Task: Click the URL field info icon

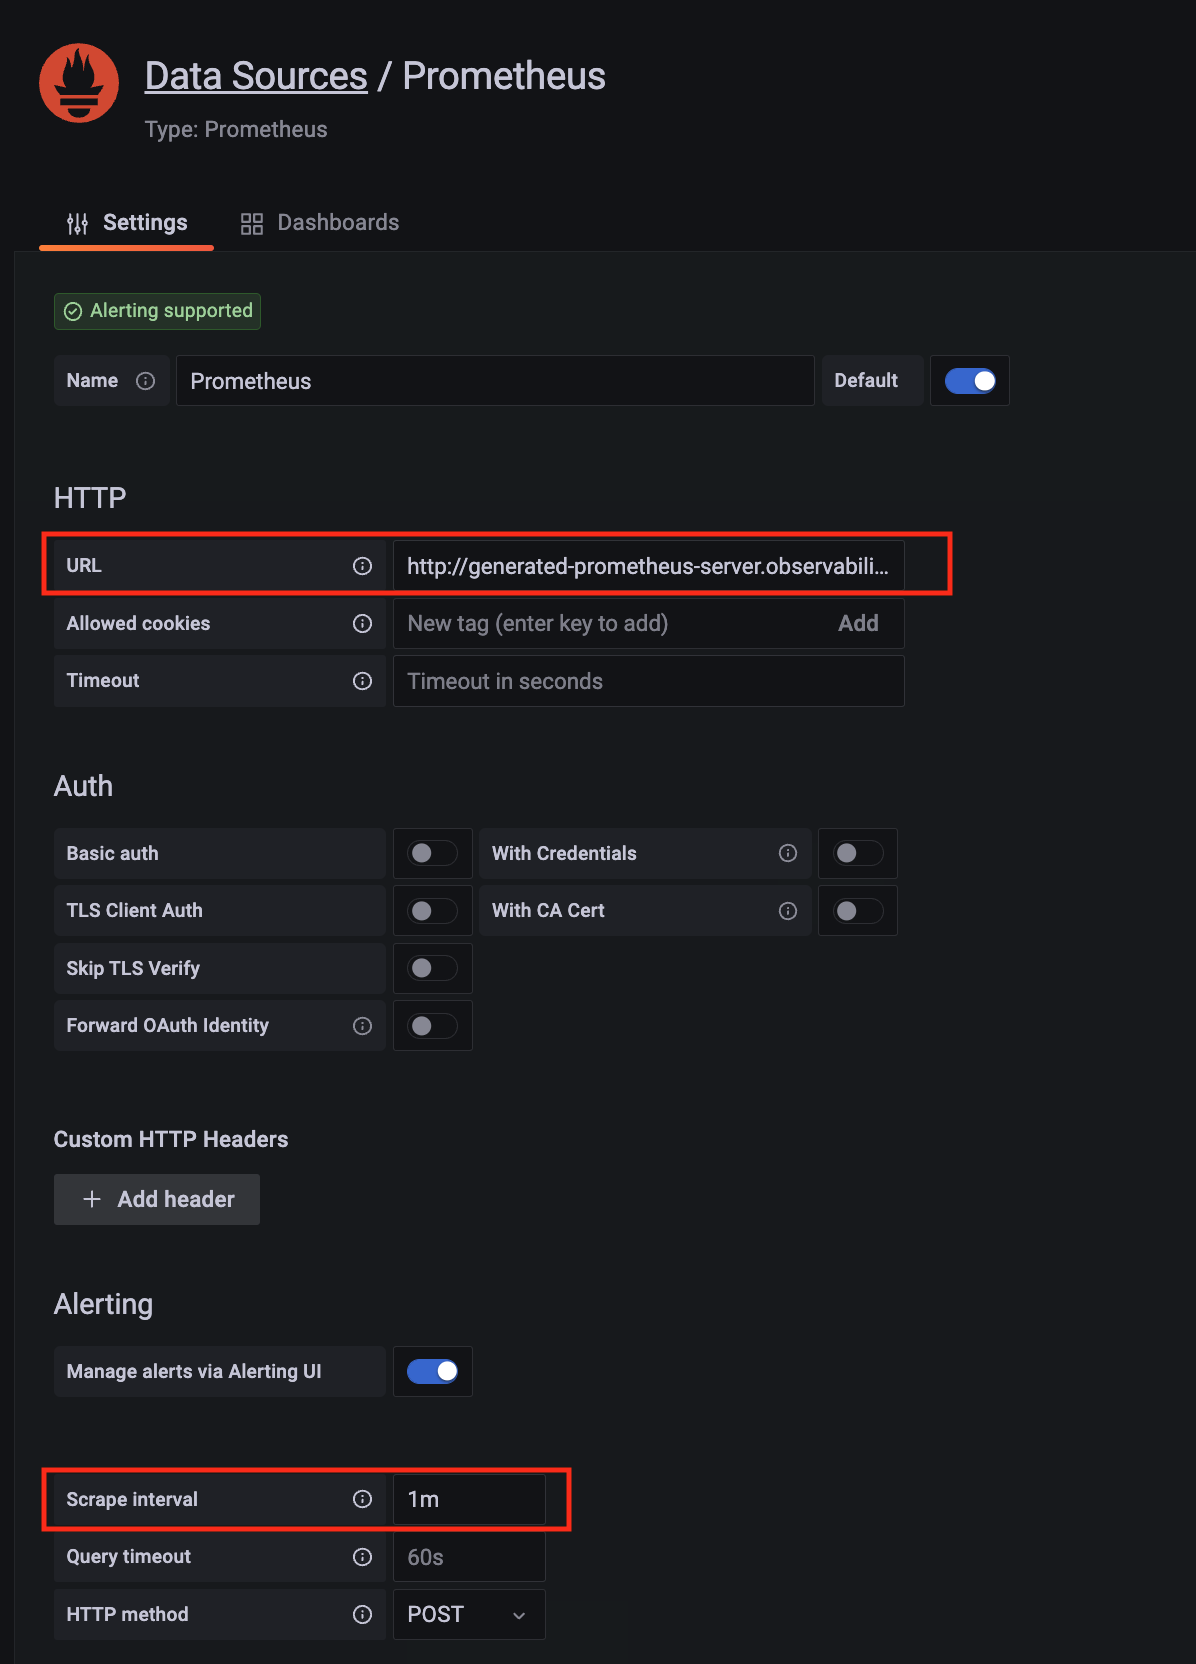Action: pos(362,566)
